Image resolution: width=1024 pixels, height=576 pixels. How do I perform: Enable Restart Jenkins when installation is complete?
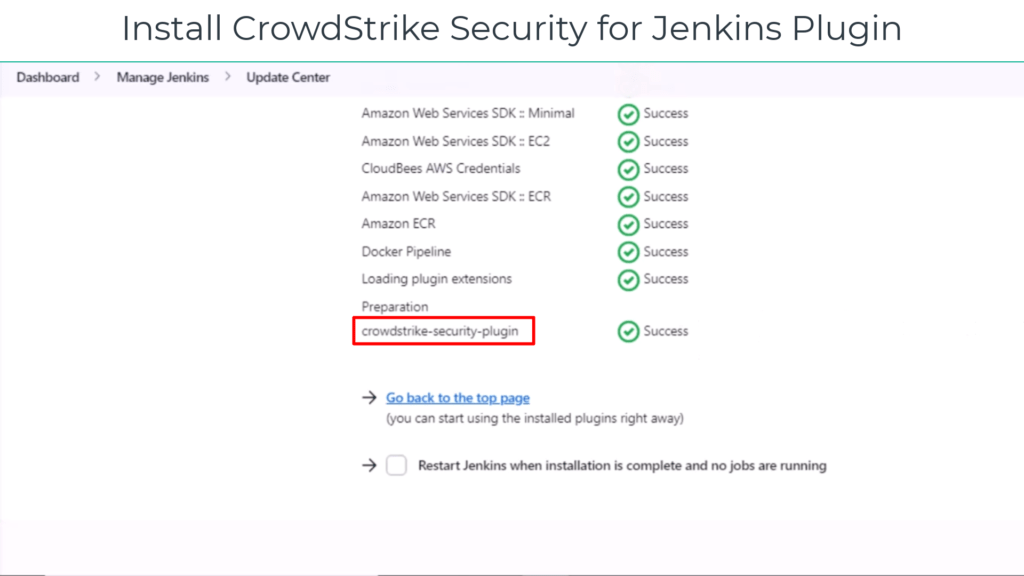point(396,465)
